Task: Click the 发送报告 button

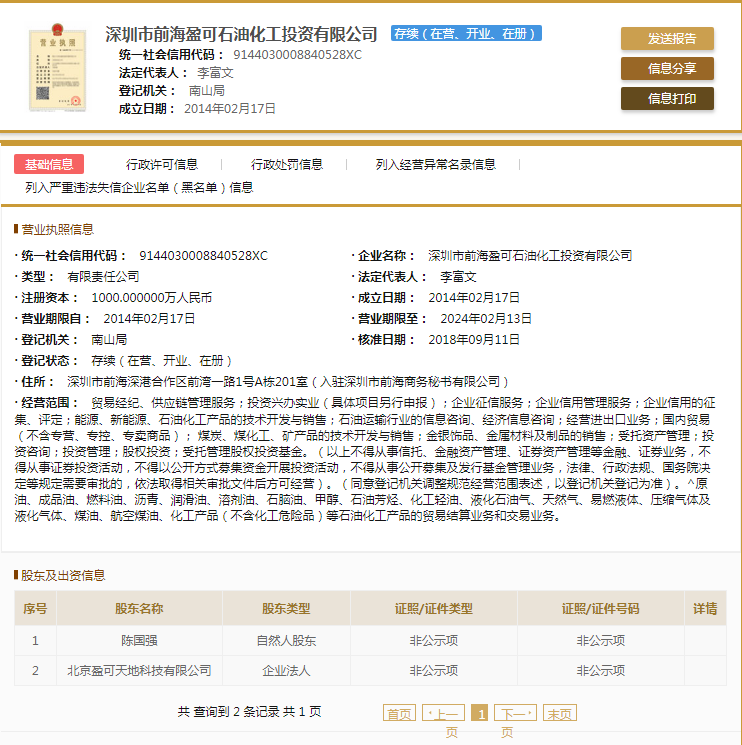Action: (x=667, y=39)
